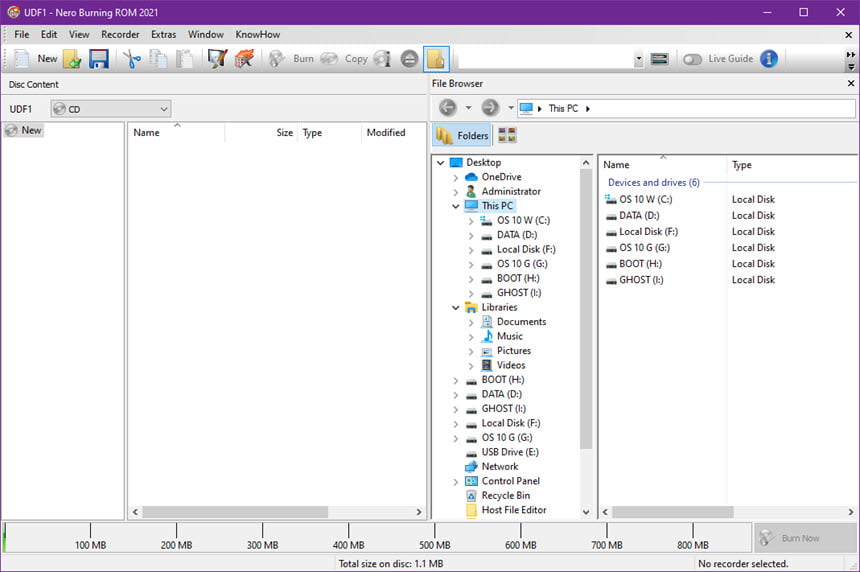Select DATA (D:) in the drives list
860x572 pixels.
pyautogui.click(x=639, y=216)
